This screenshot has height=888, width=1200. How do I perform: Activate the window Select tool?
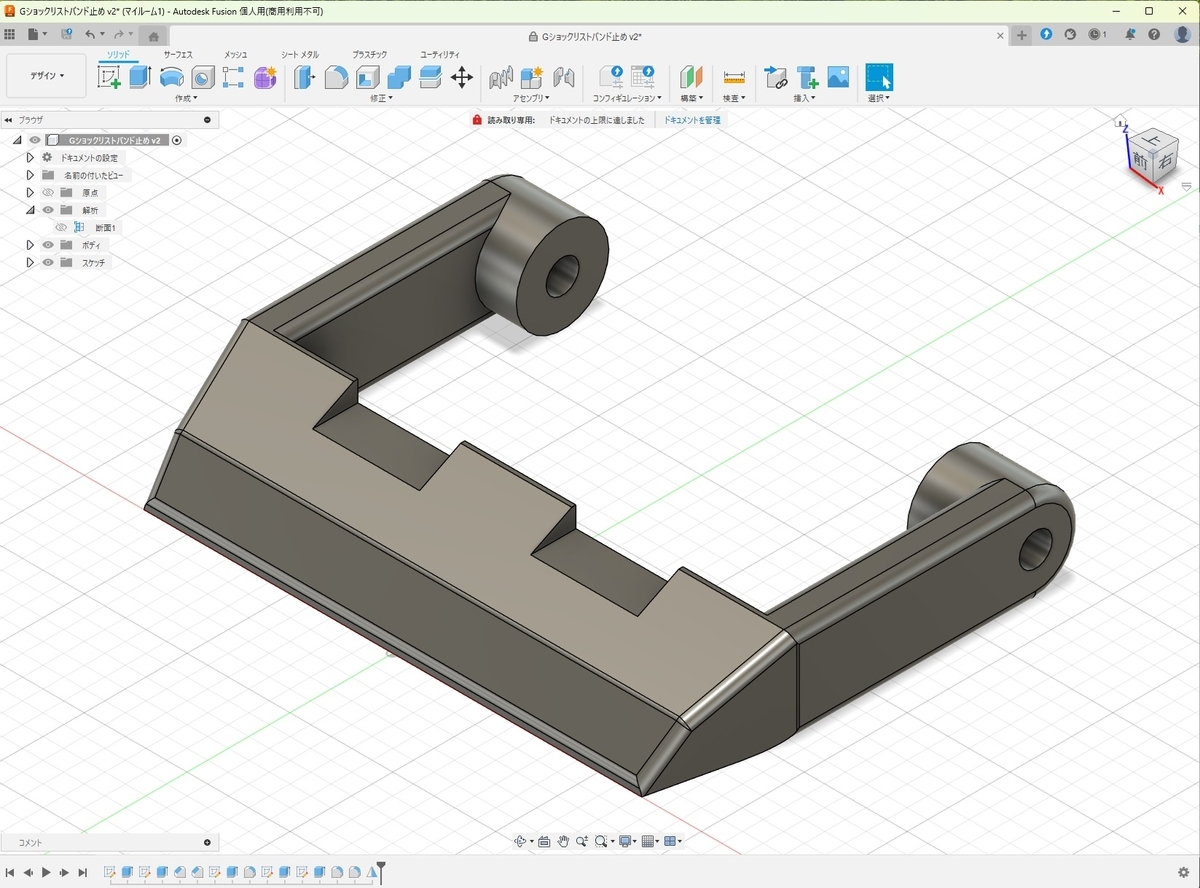click(x=879, y=77)
